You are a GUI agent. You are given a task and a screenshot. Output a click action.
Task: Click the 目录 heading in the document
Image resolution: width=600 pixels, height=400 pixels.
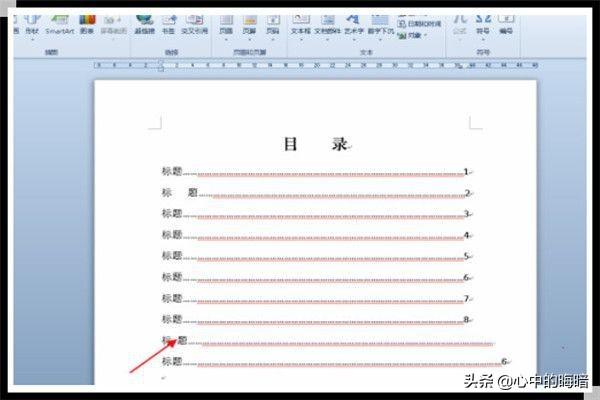tap(316, 144)
